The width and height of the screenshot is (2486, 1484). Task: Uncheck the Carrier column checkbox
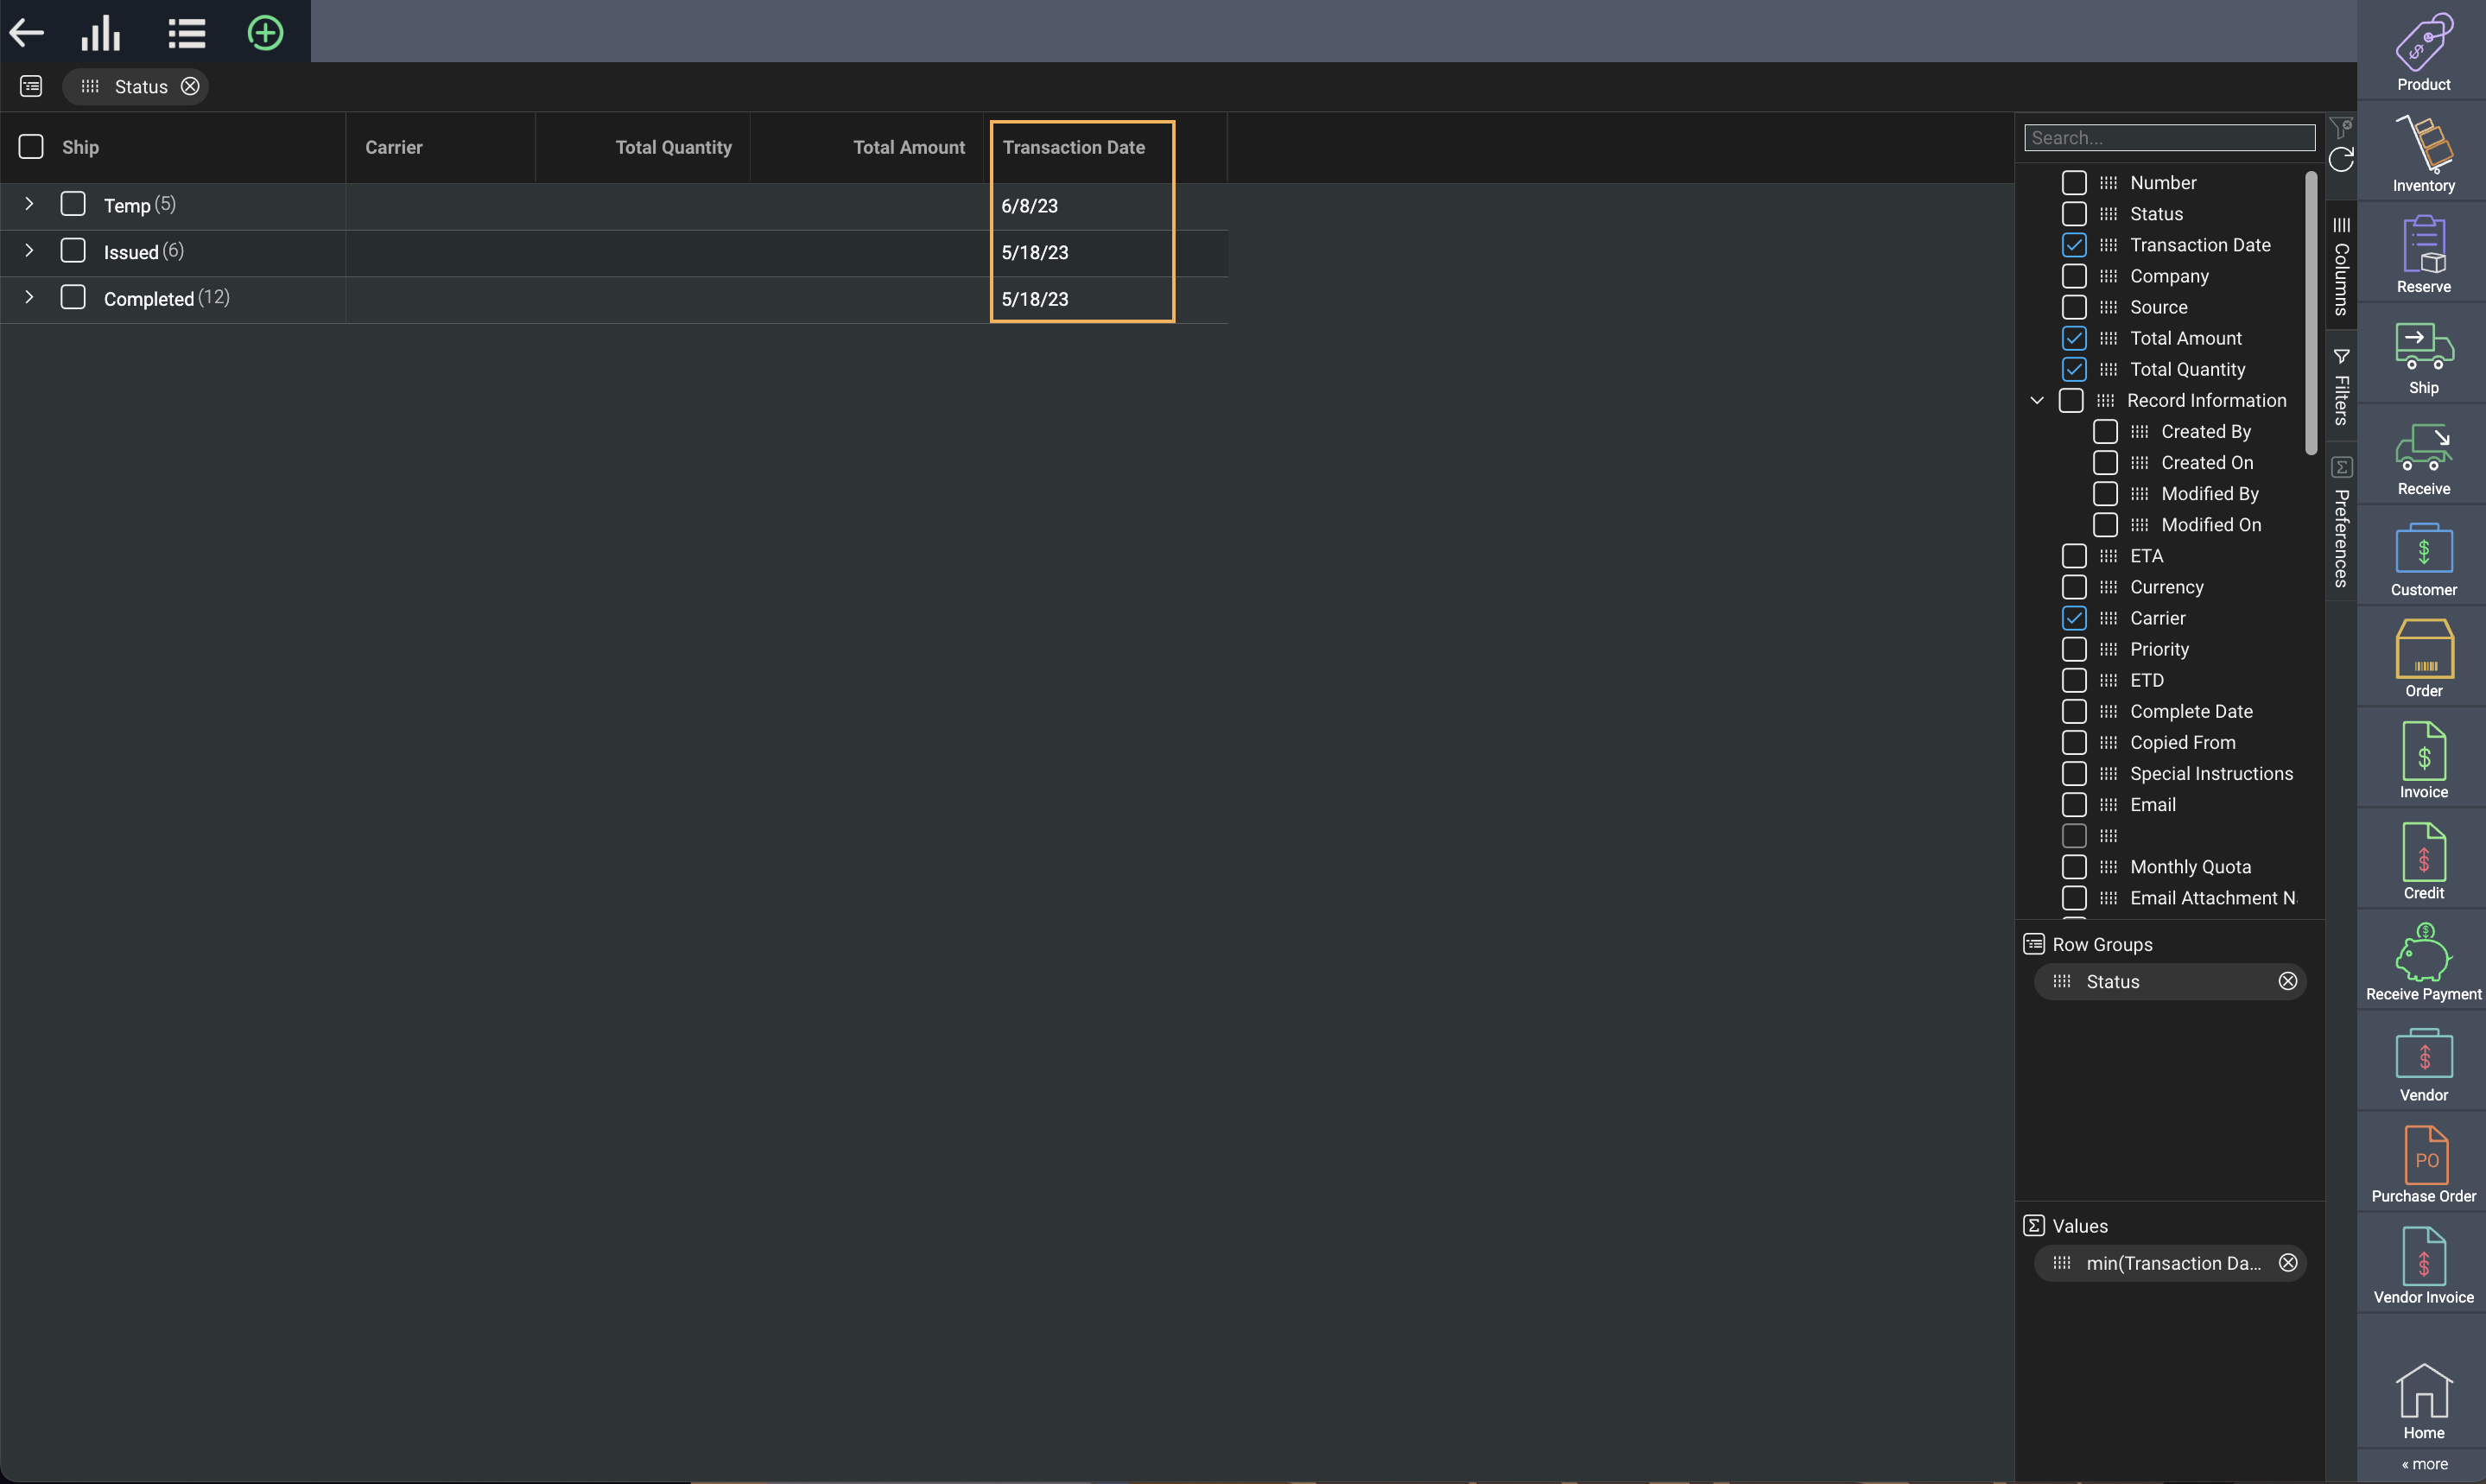point(2074,618)
